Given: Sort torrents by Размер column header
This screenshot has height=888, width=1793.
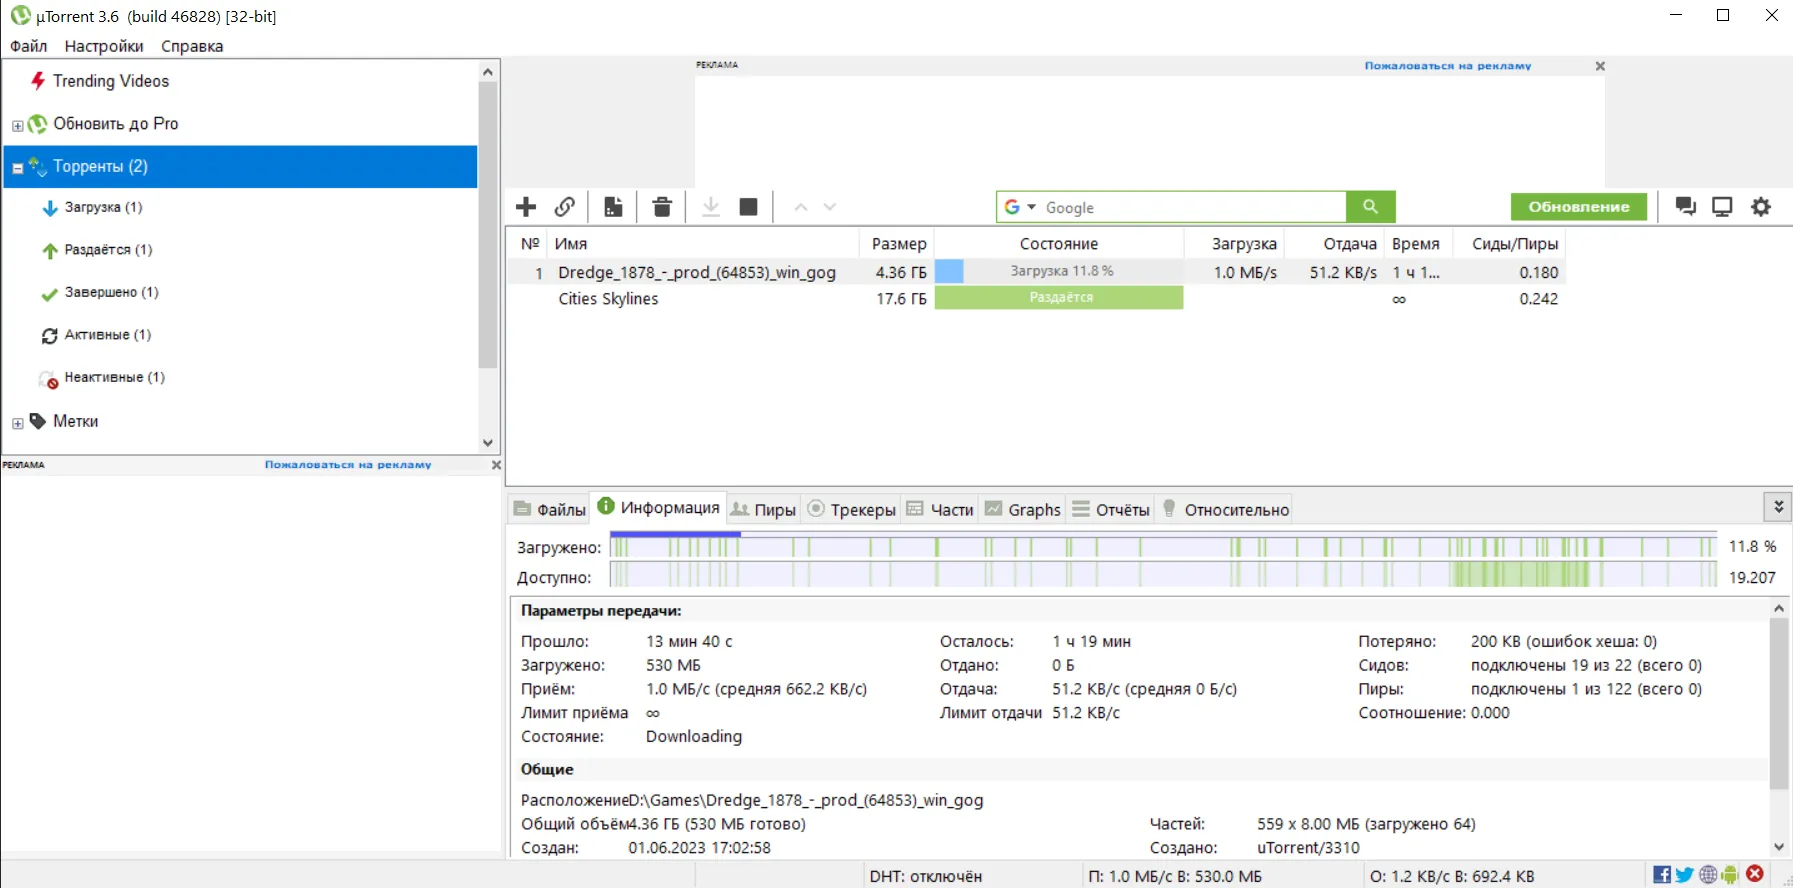Looking at the screenshot, I should (898, 243).
